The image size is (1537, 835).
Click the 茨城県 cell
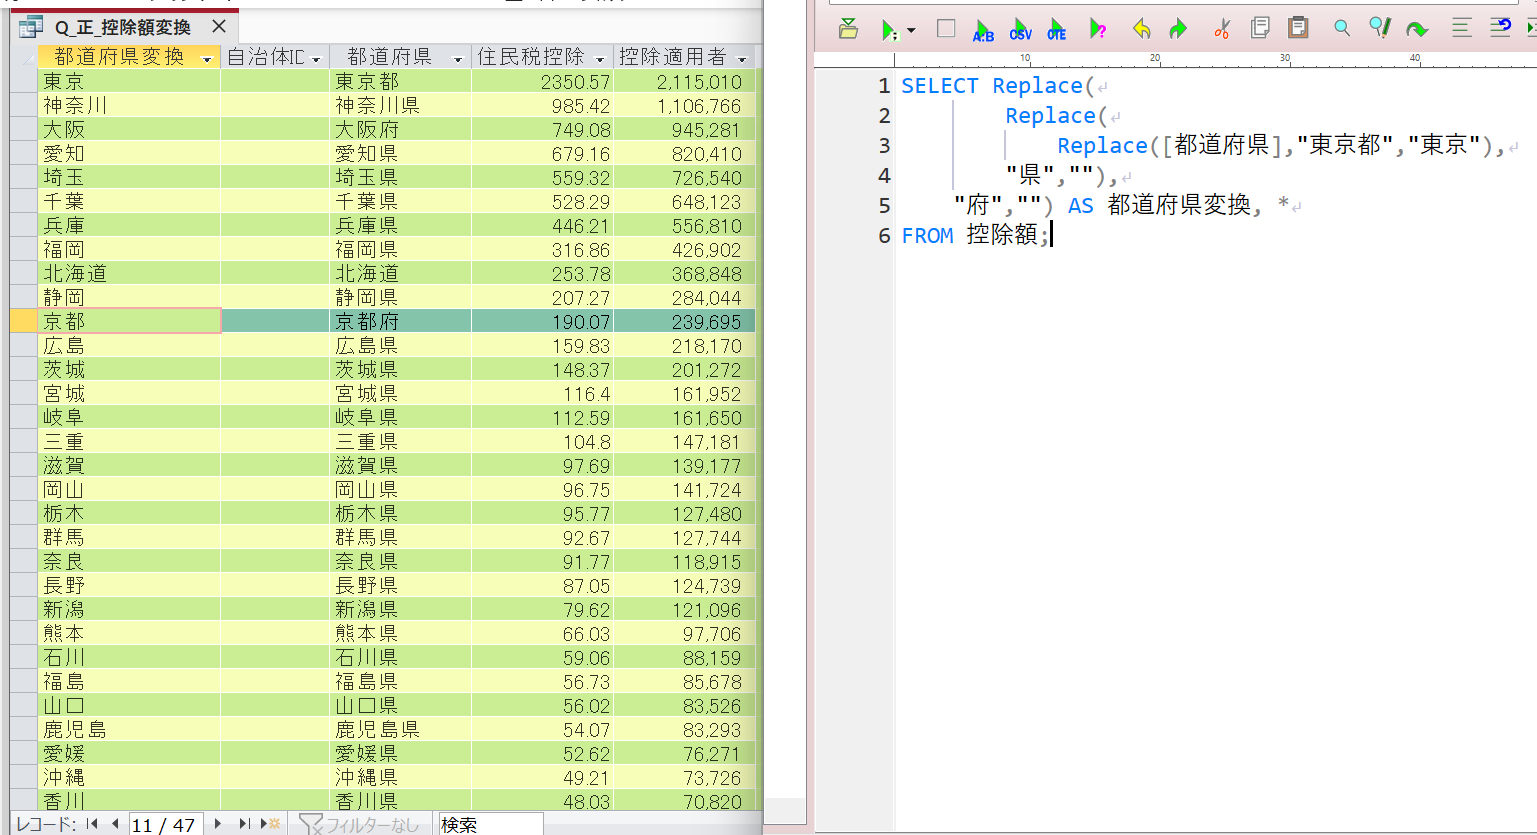[400, 369]
